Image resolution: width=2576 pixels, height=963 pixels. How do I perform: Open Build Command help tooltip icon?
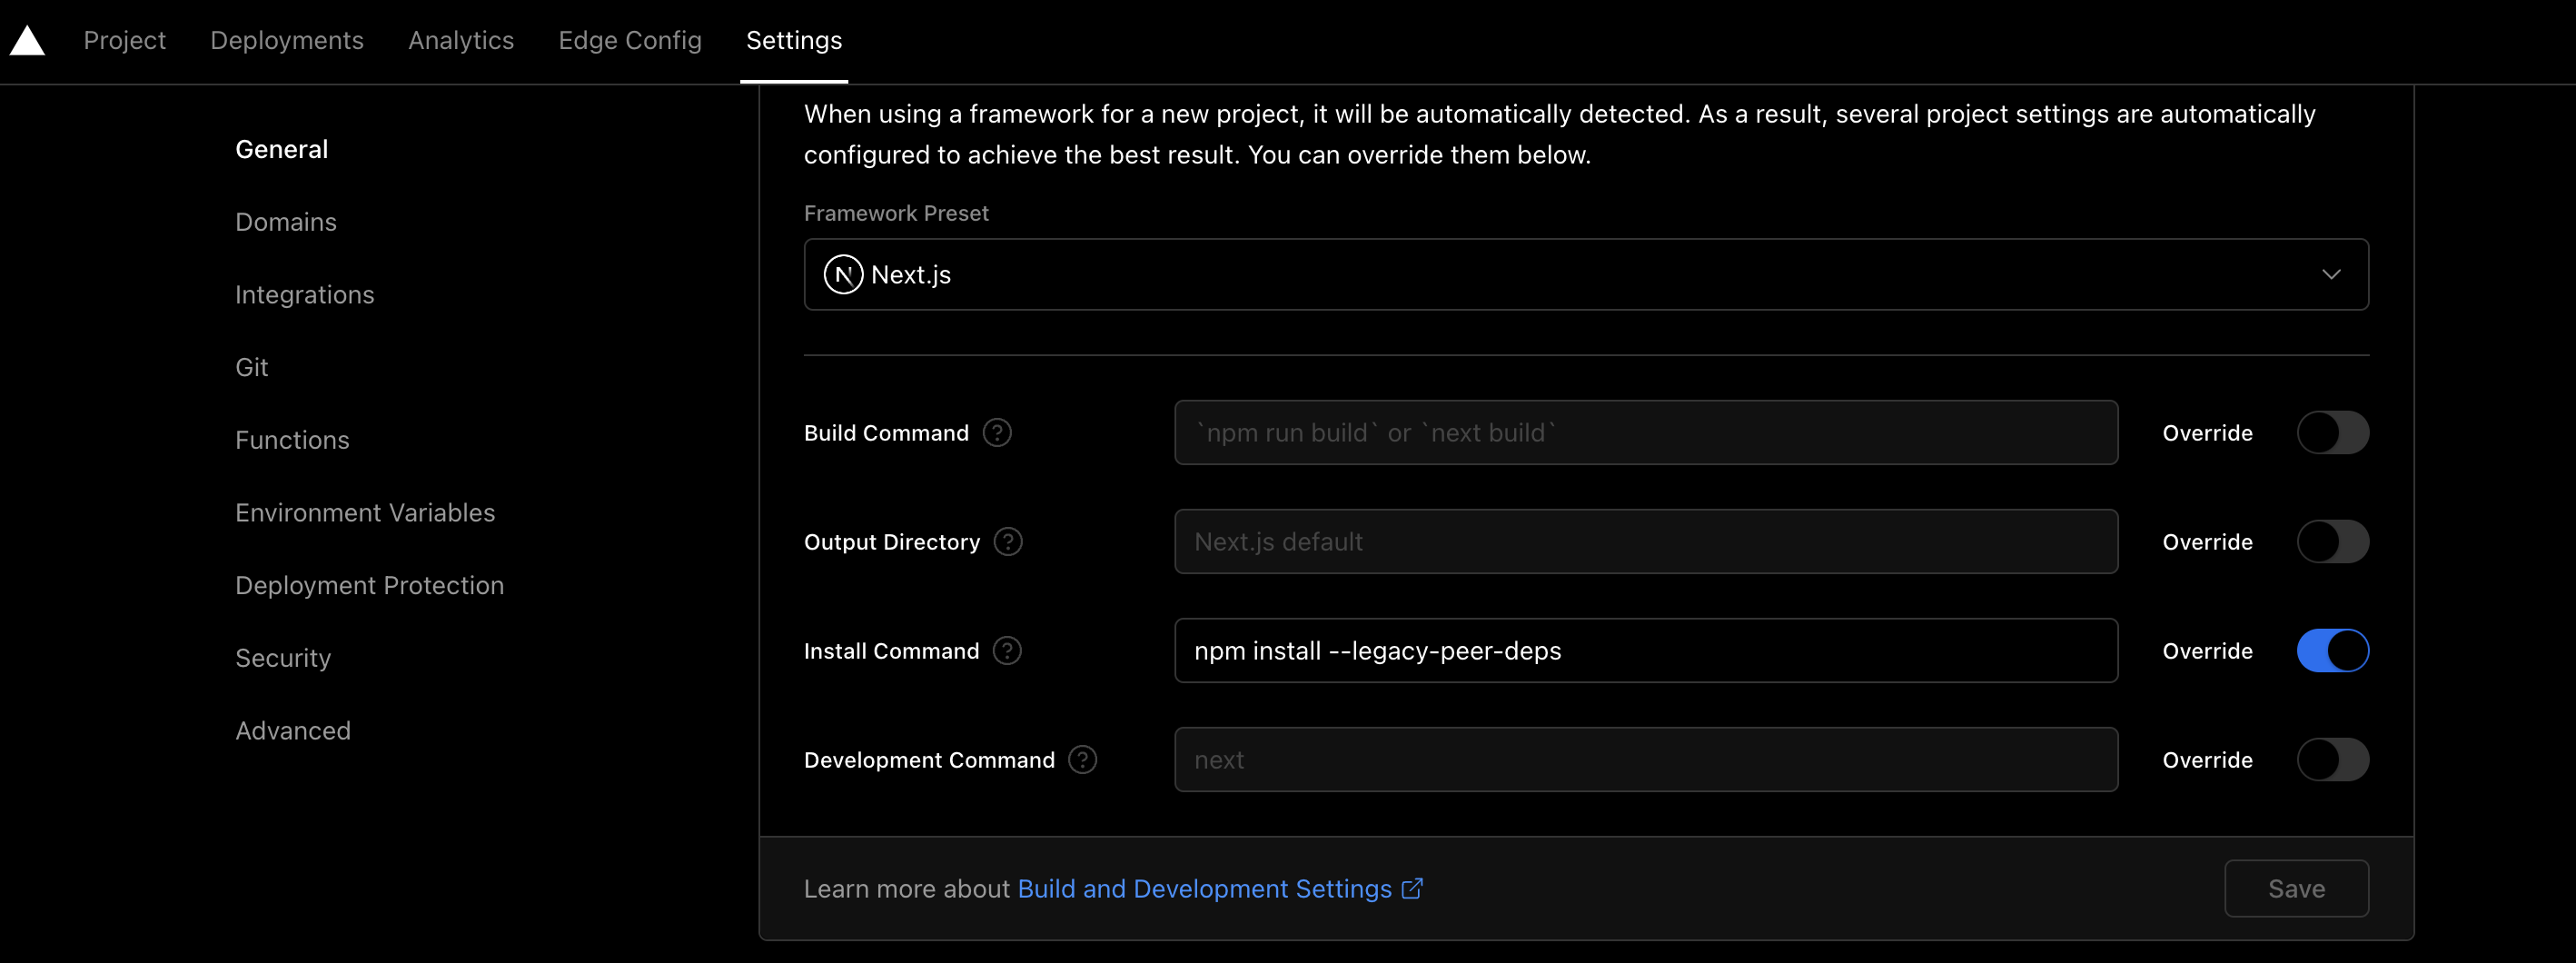[x=997, y=432]
